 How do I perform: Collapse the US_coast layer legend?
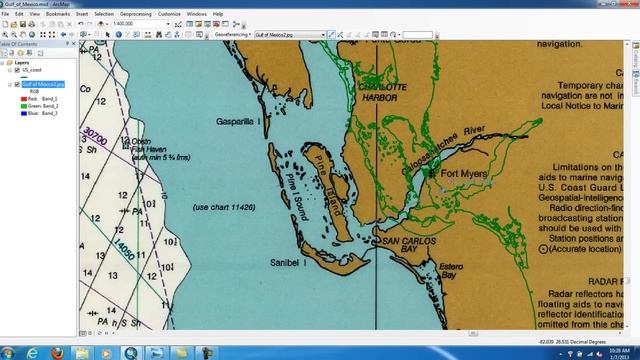coord(10,70)
